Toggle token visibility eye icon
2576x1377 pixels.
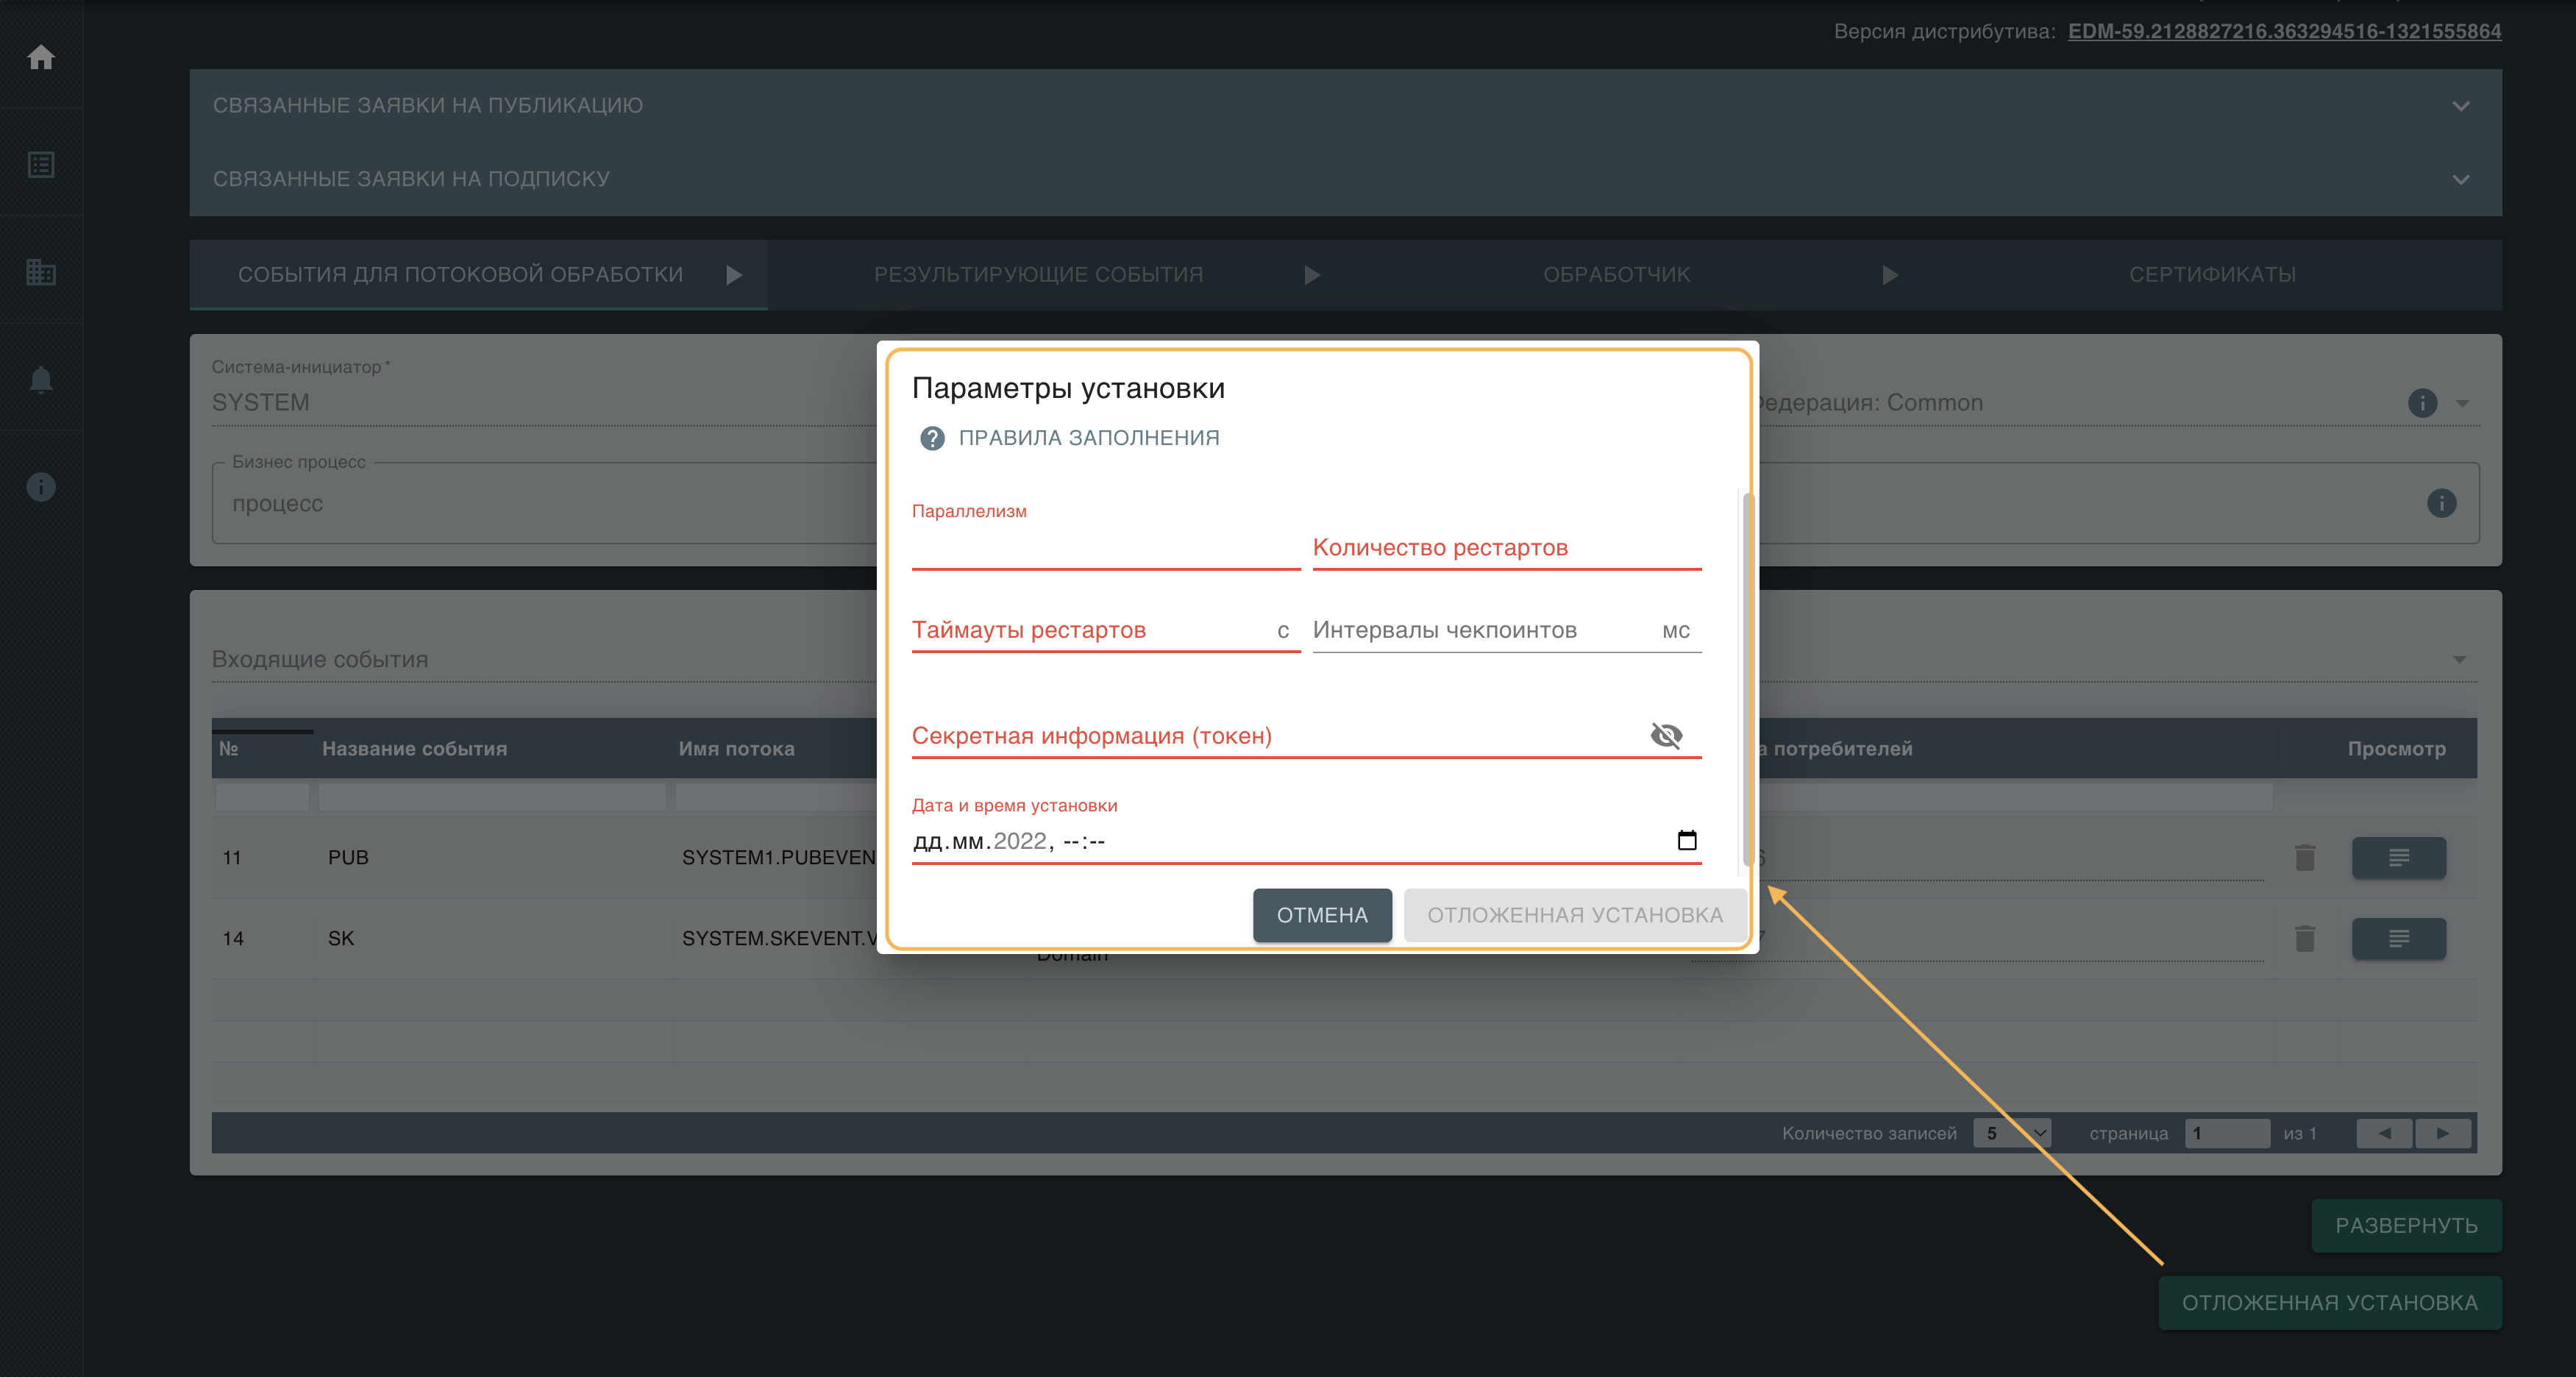1666,736
